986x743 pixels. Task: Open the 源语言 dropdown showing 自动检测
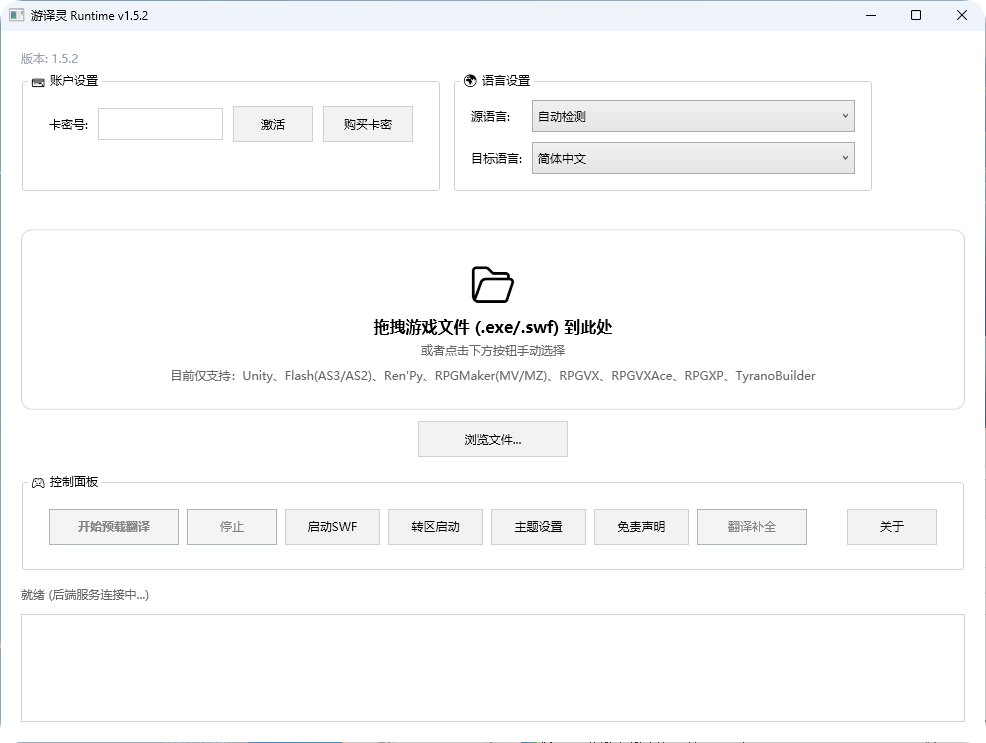click(693, 115)
